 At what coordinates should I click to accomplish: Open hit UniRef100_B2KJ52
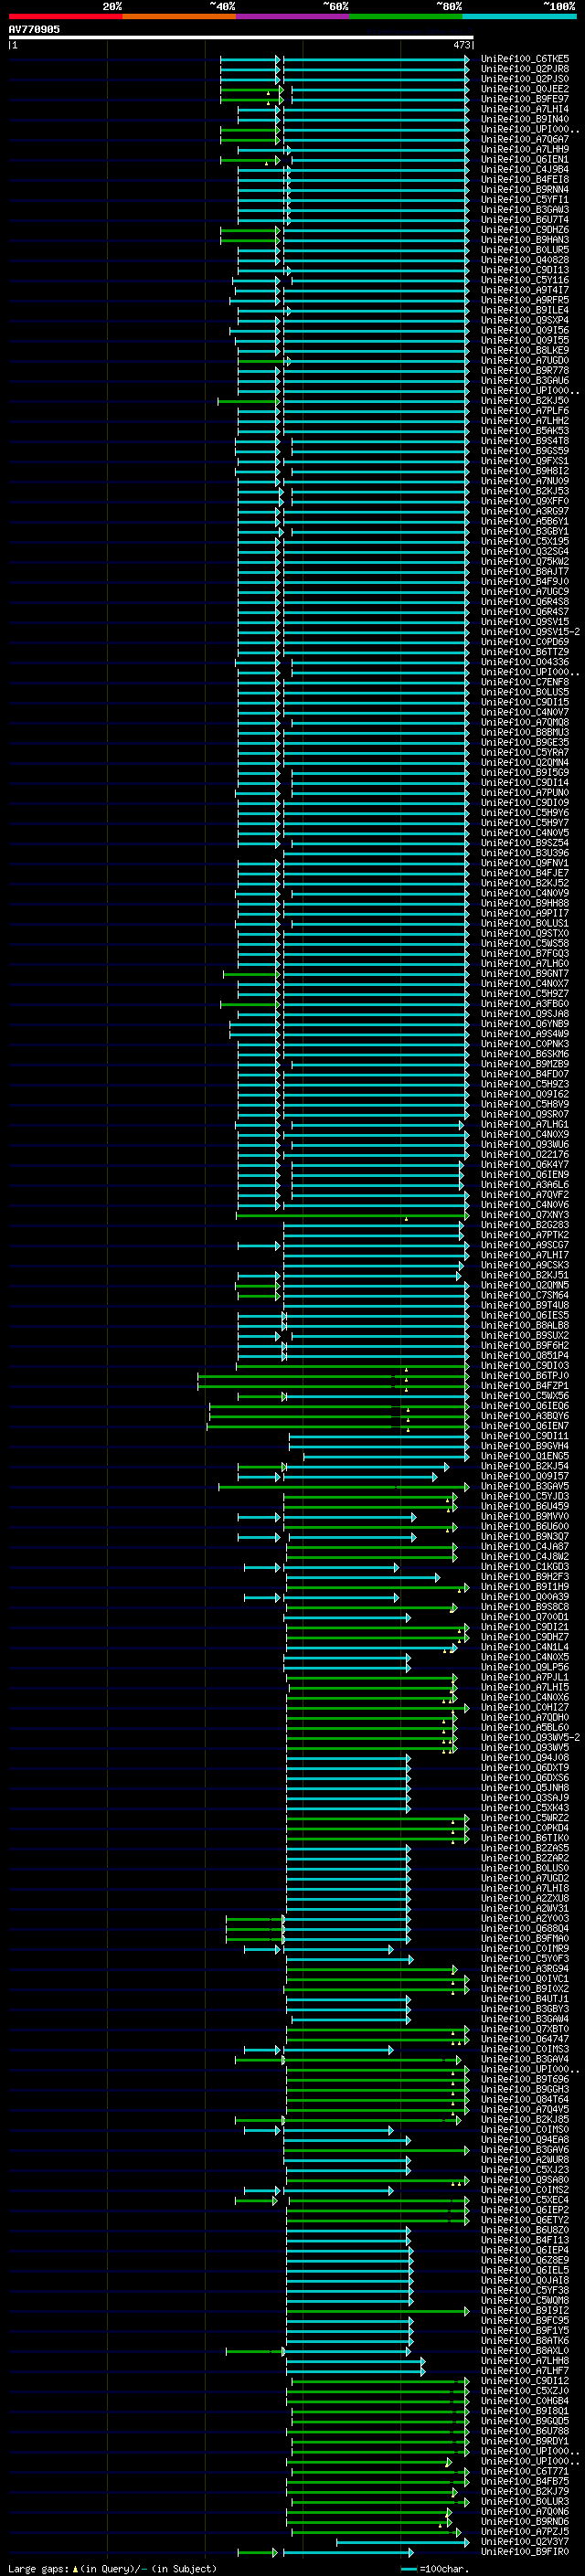coord(525,883)
